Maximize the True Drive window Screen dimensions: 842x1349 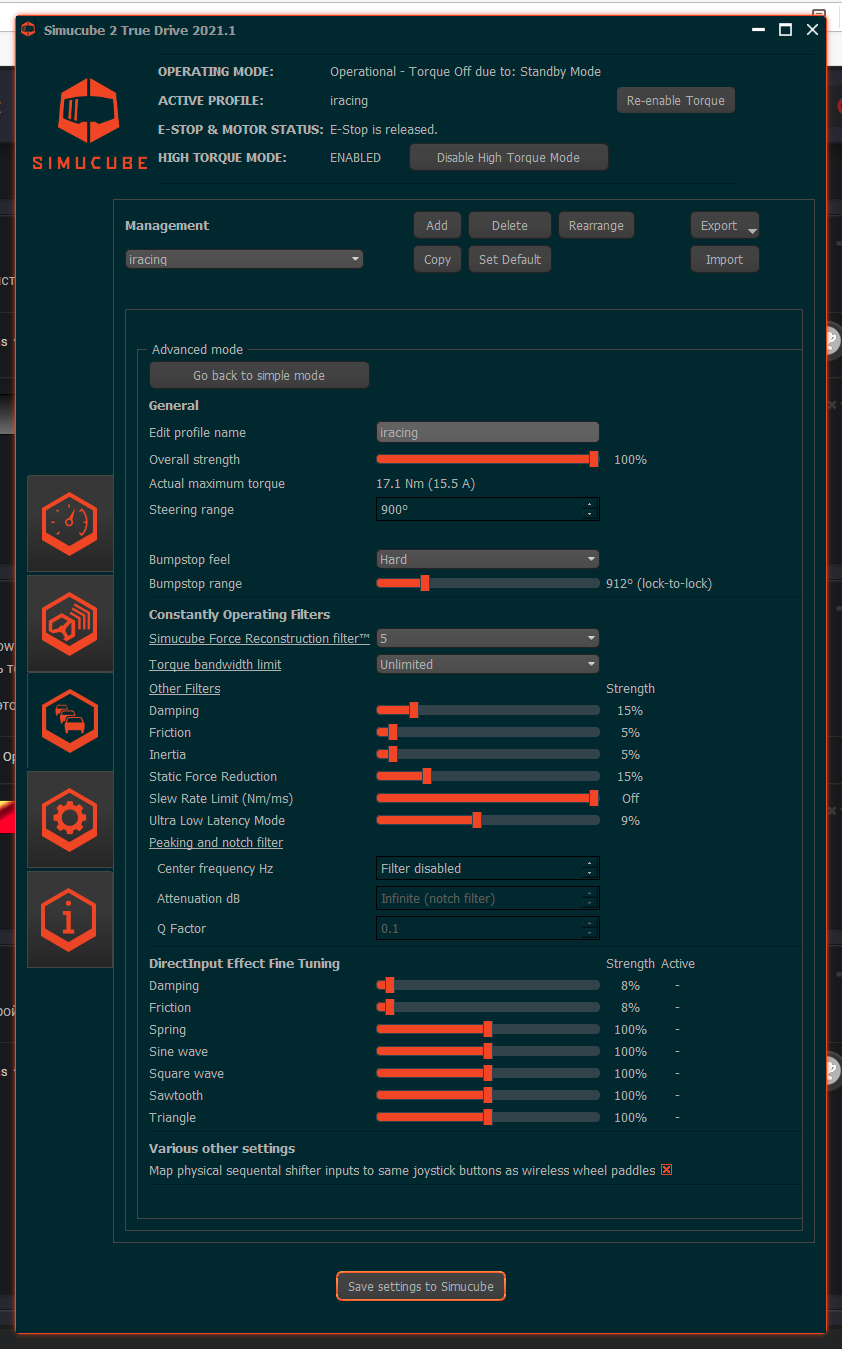click(785, 30)
